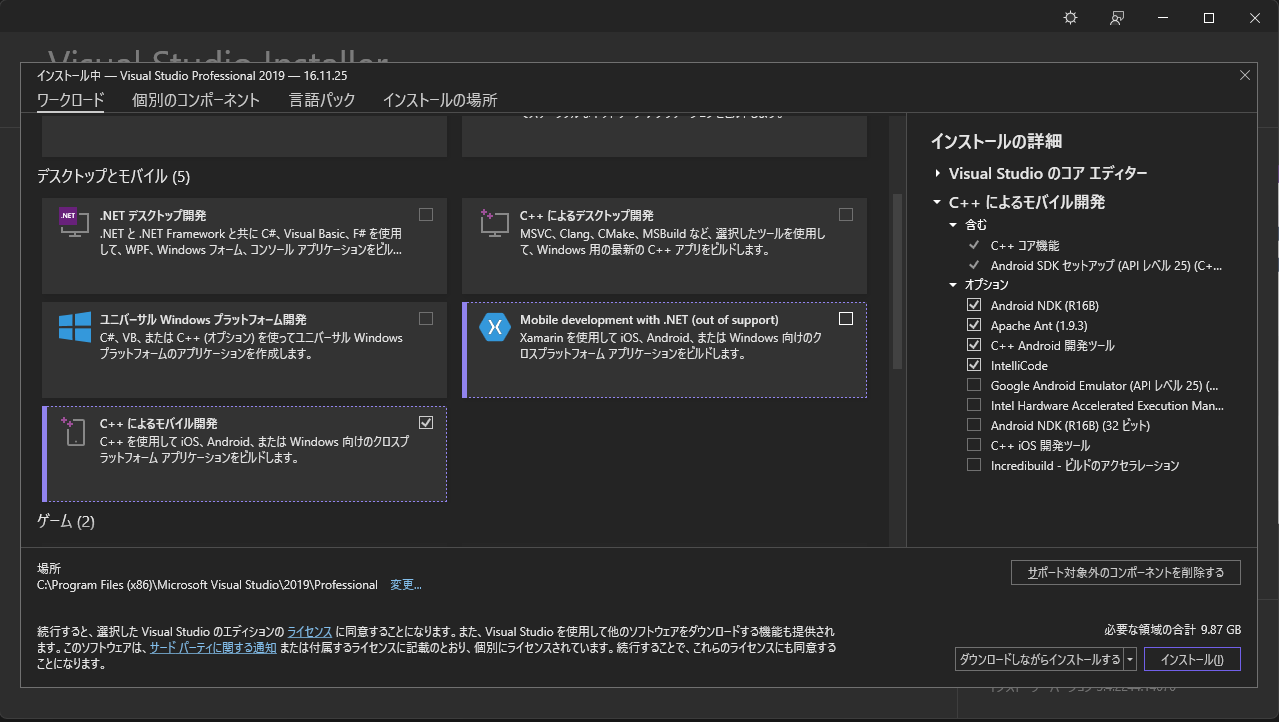The image size is (1279, 722).
Task: Select ダウンロードしながらインストールする install mode
Action: pos(1039,659)
